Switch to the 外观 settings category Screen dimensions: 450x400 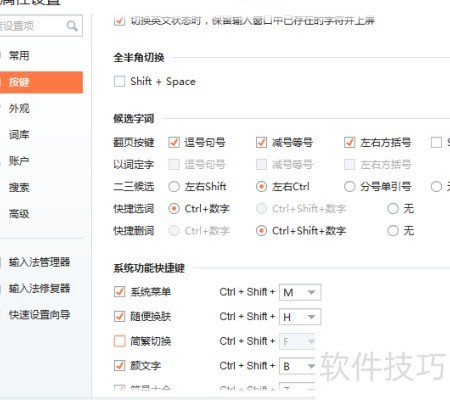[x=19, y=108]
